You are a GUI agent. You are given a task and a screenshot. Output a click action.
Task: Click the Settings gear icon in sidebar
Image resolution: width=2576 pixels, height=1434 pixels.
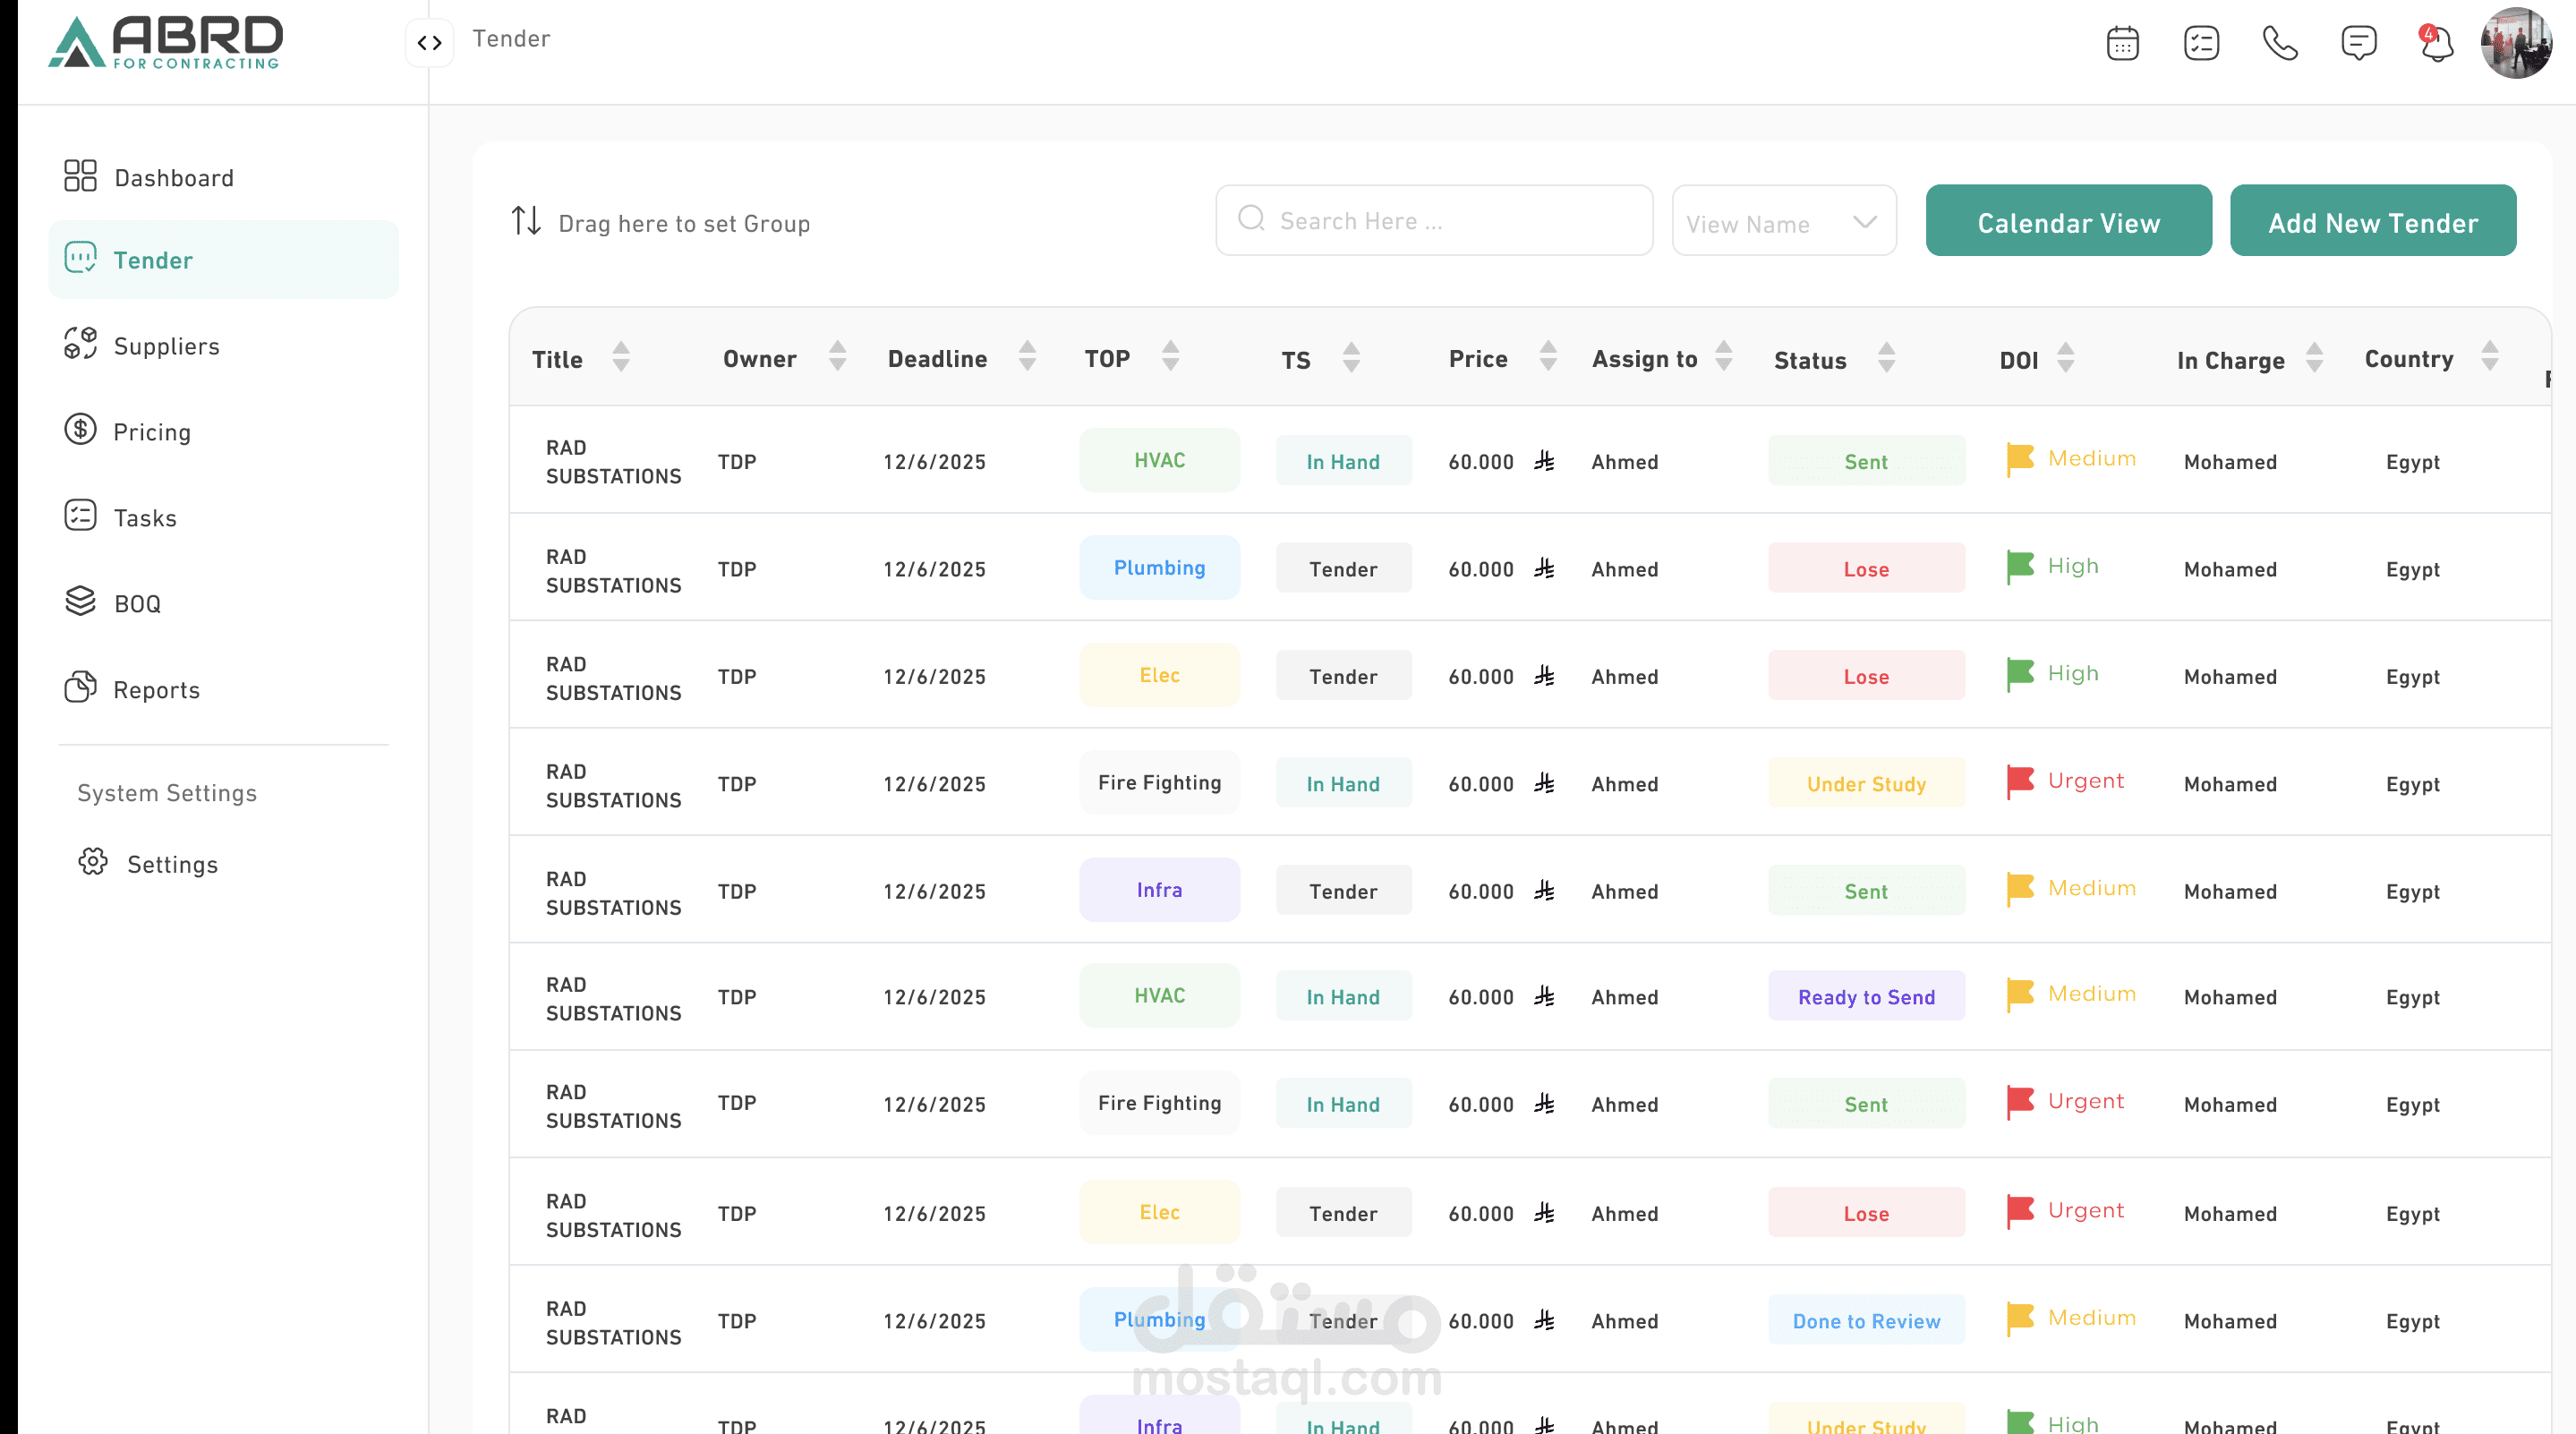point(93,862)
